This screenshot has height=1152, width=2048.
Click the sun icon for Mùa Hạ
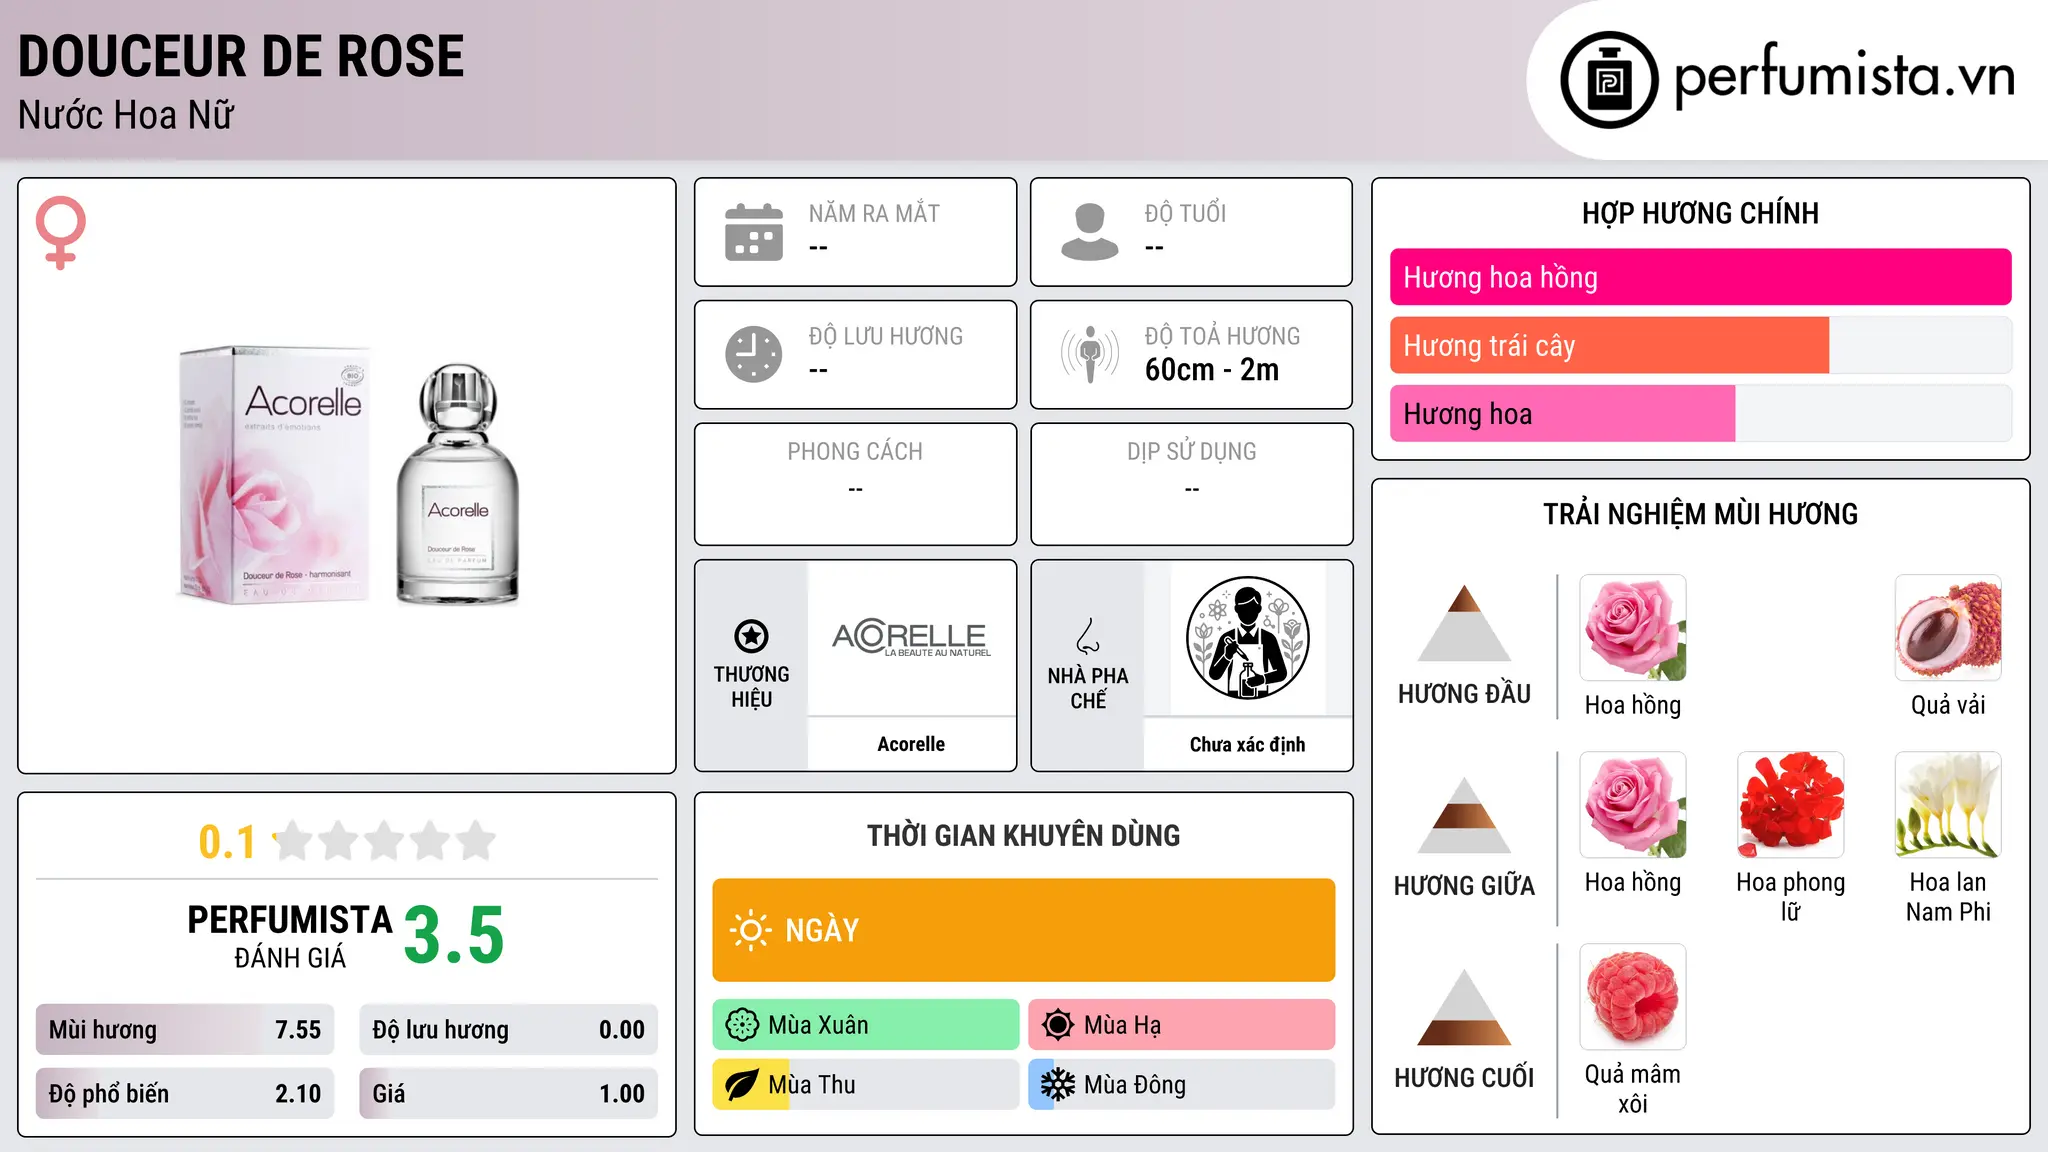pyautogui.click(x=1057, y=1025)
